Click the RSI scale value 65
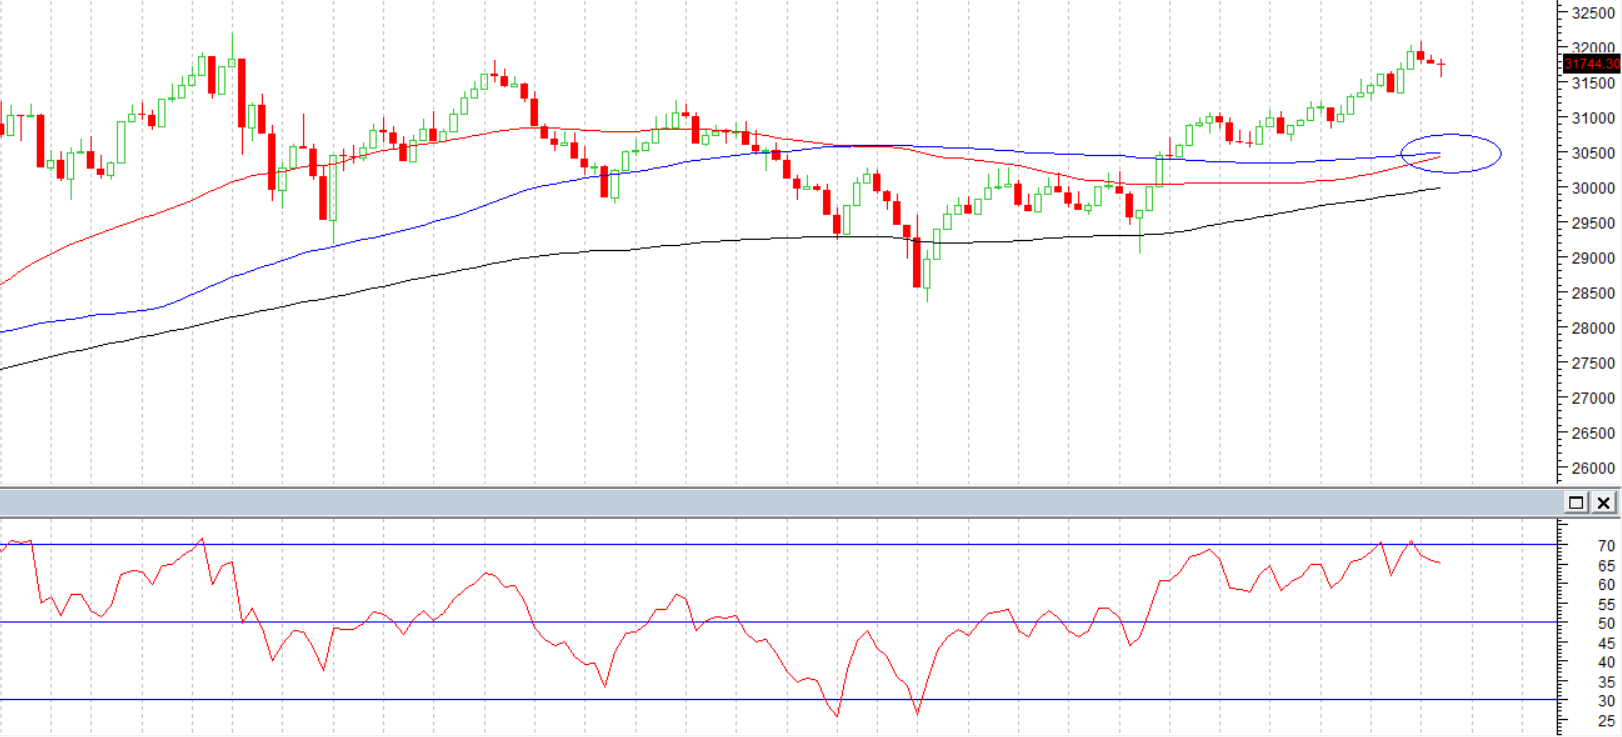 tap(1606, 566)
